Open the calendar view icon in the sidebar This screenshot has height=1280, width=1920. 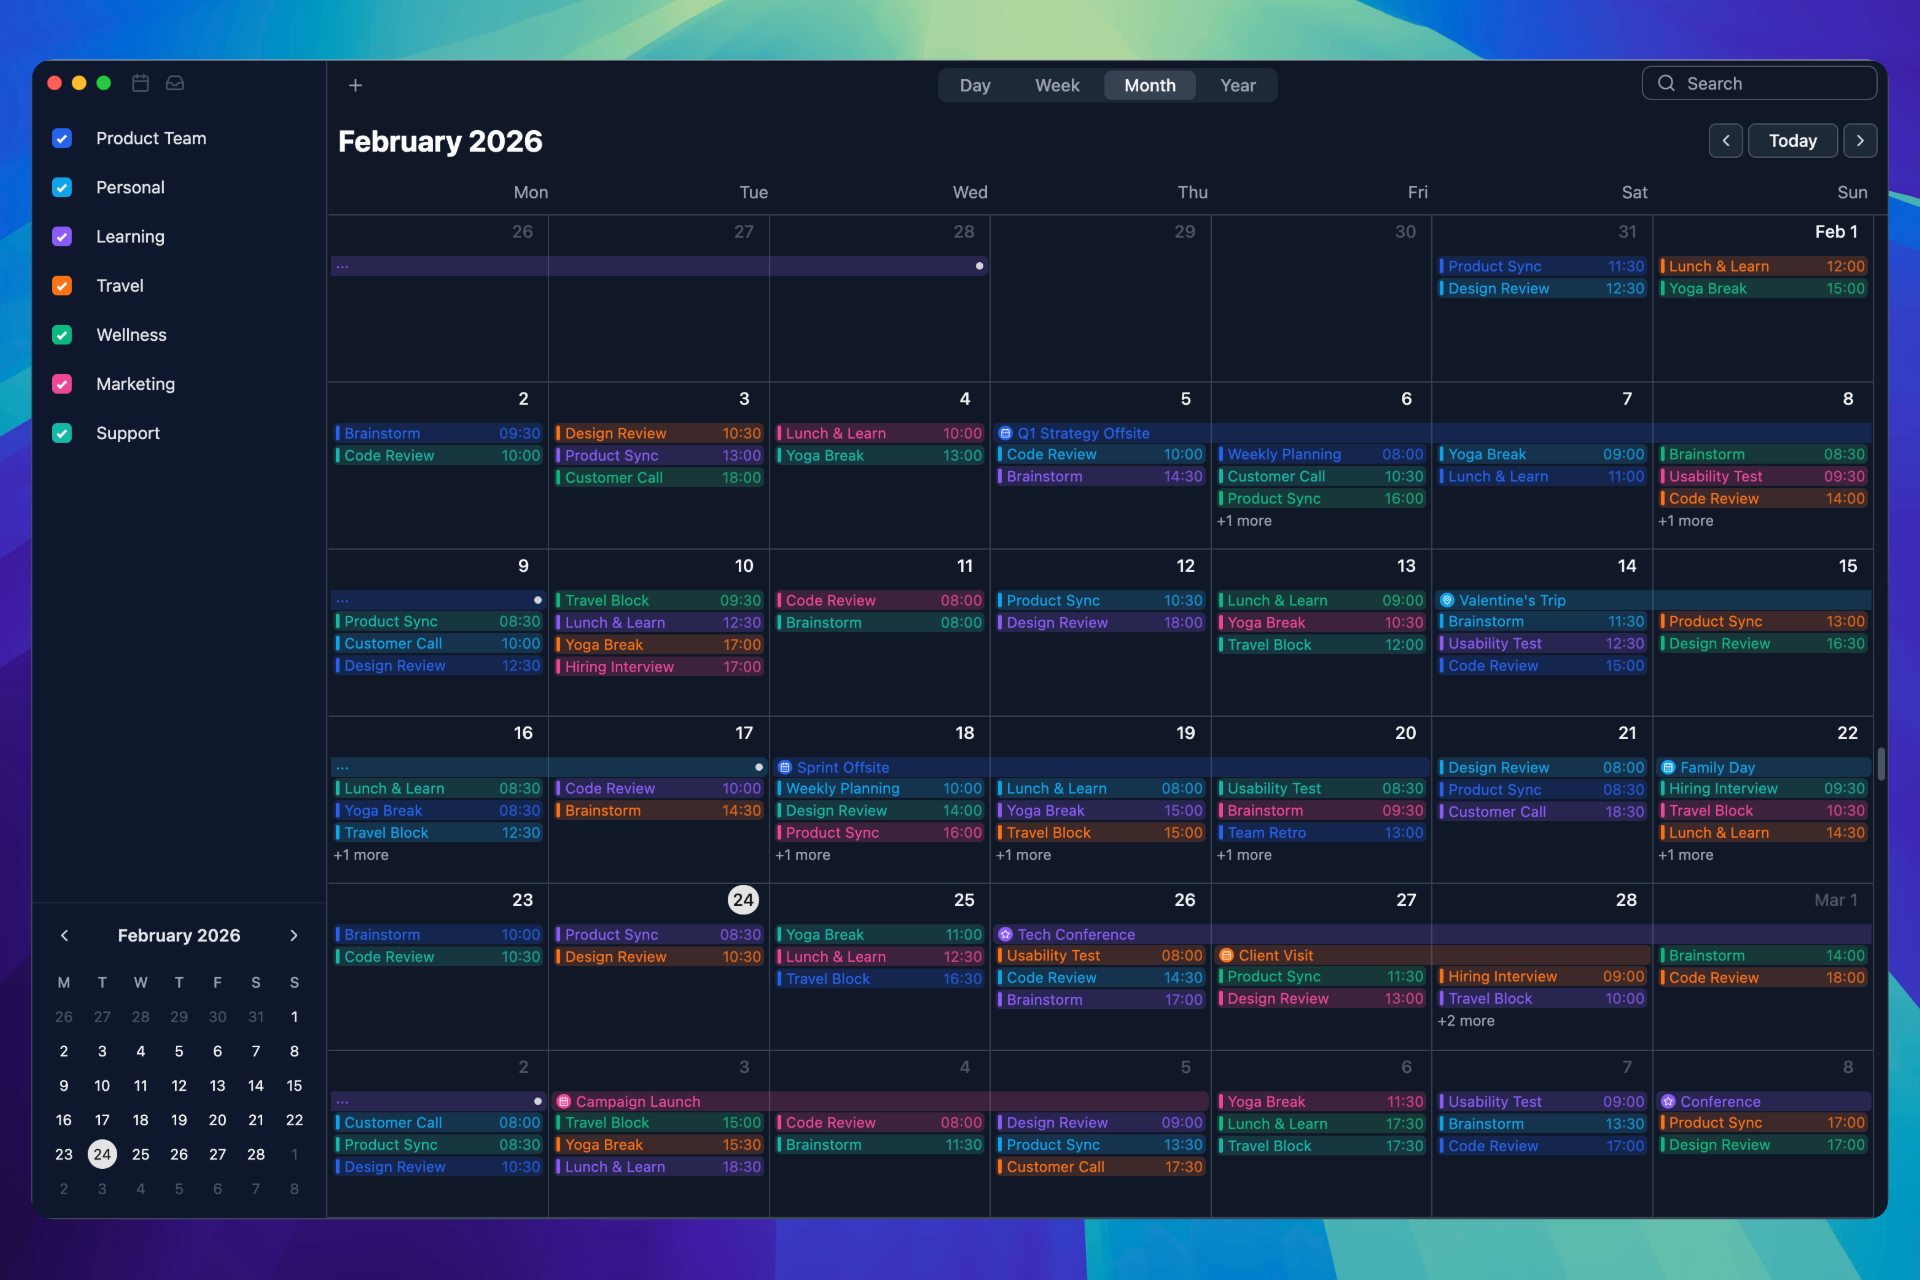point(140,84)
